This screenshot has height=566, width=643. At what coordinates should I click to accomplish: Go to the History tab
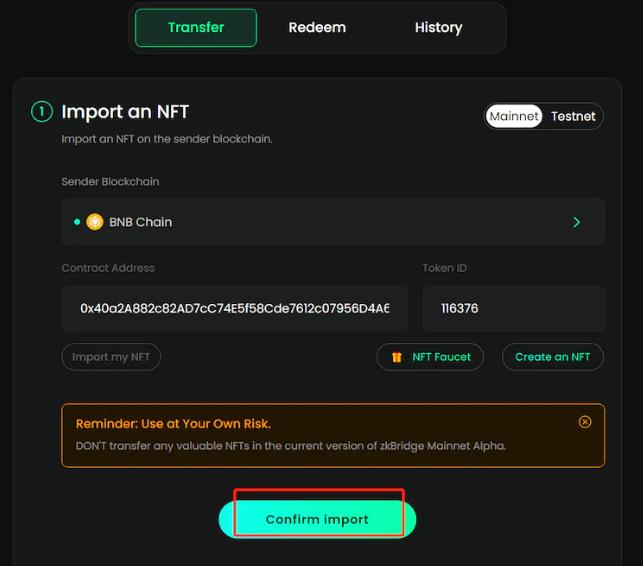(438, 28)
